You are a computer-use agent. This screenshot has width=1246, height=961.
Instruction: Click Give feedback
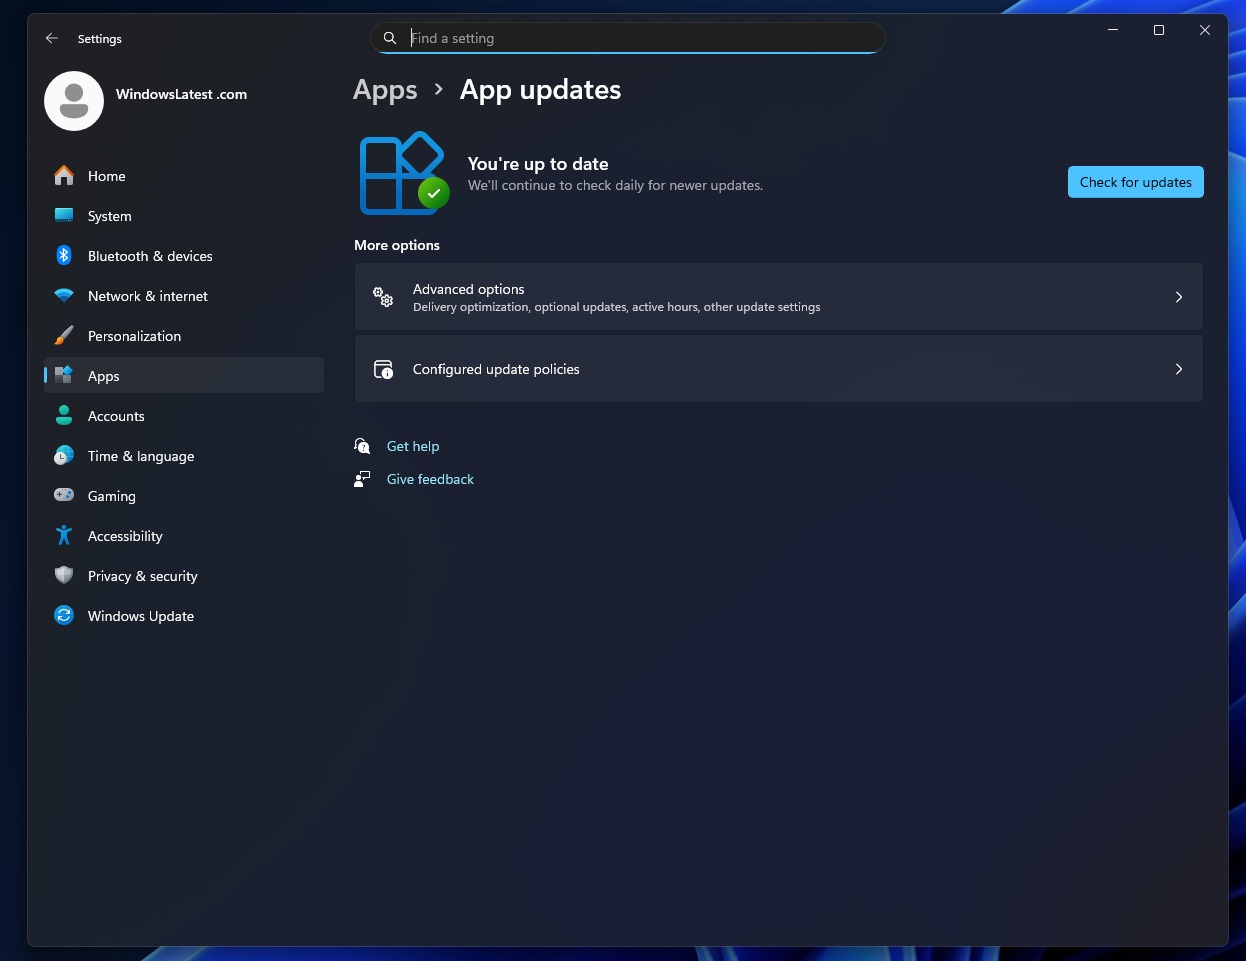pos(430,479)
